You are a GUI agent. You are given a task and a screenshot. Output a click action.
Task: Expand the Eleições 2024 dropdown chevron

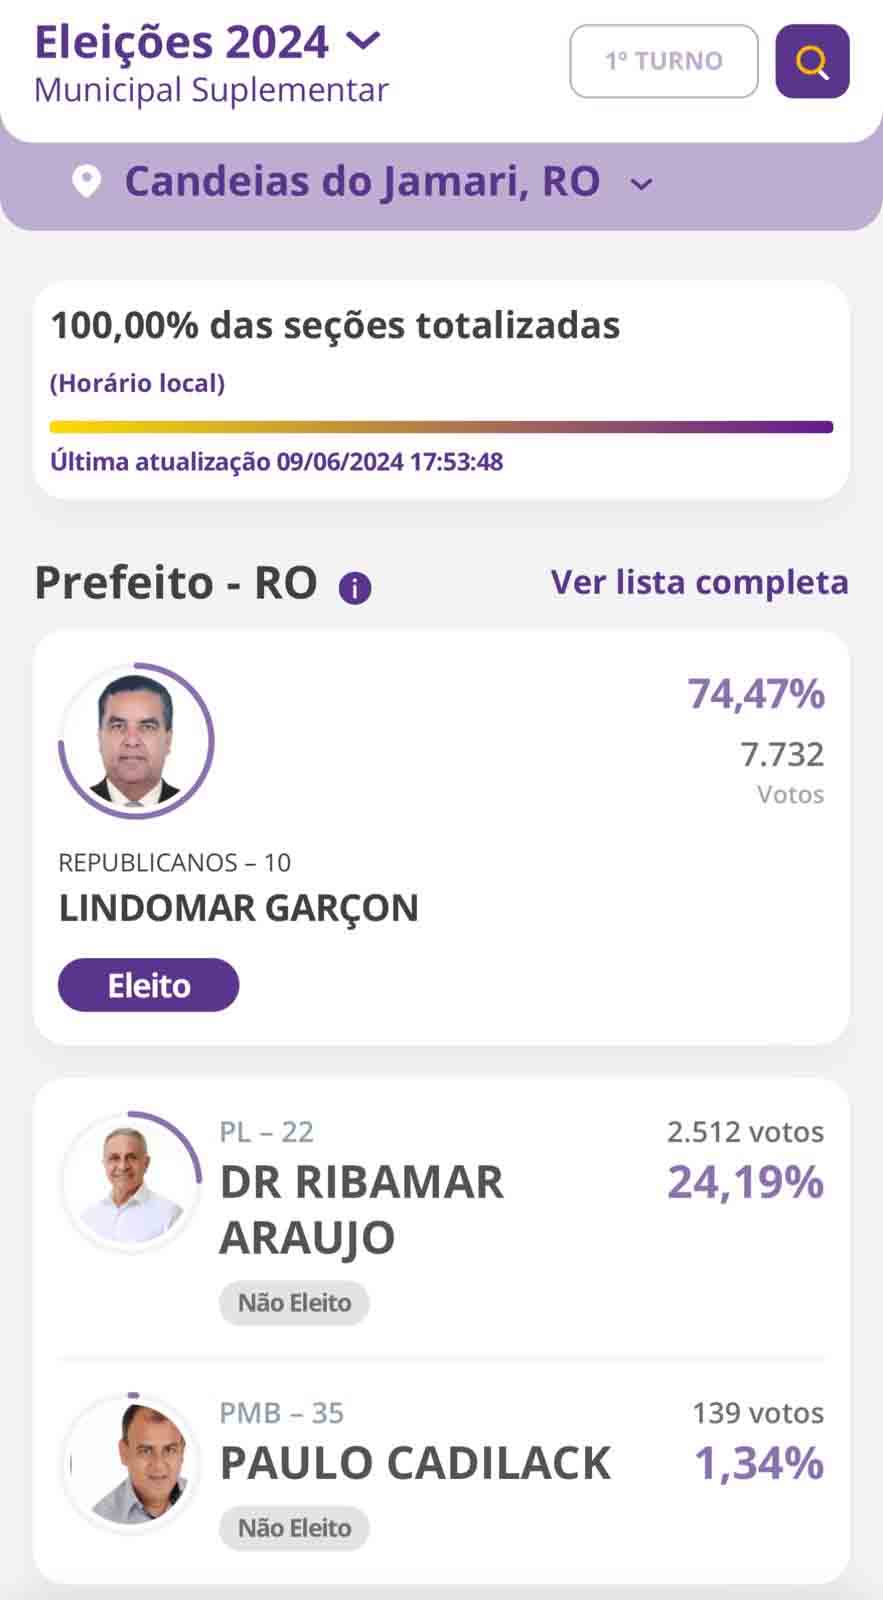[363, 41]
